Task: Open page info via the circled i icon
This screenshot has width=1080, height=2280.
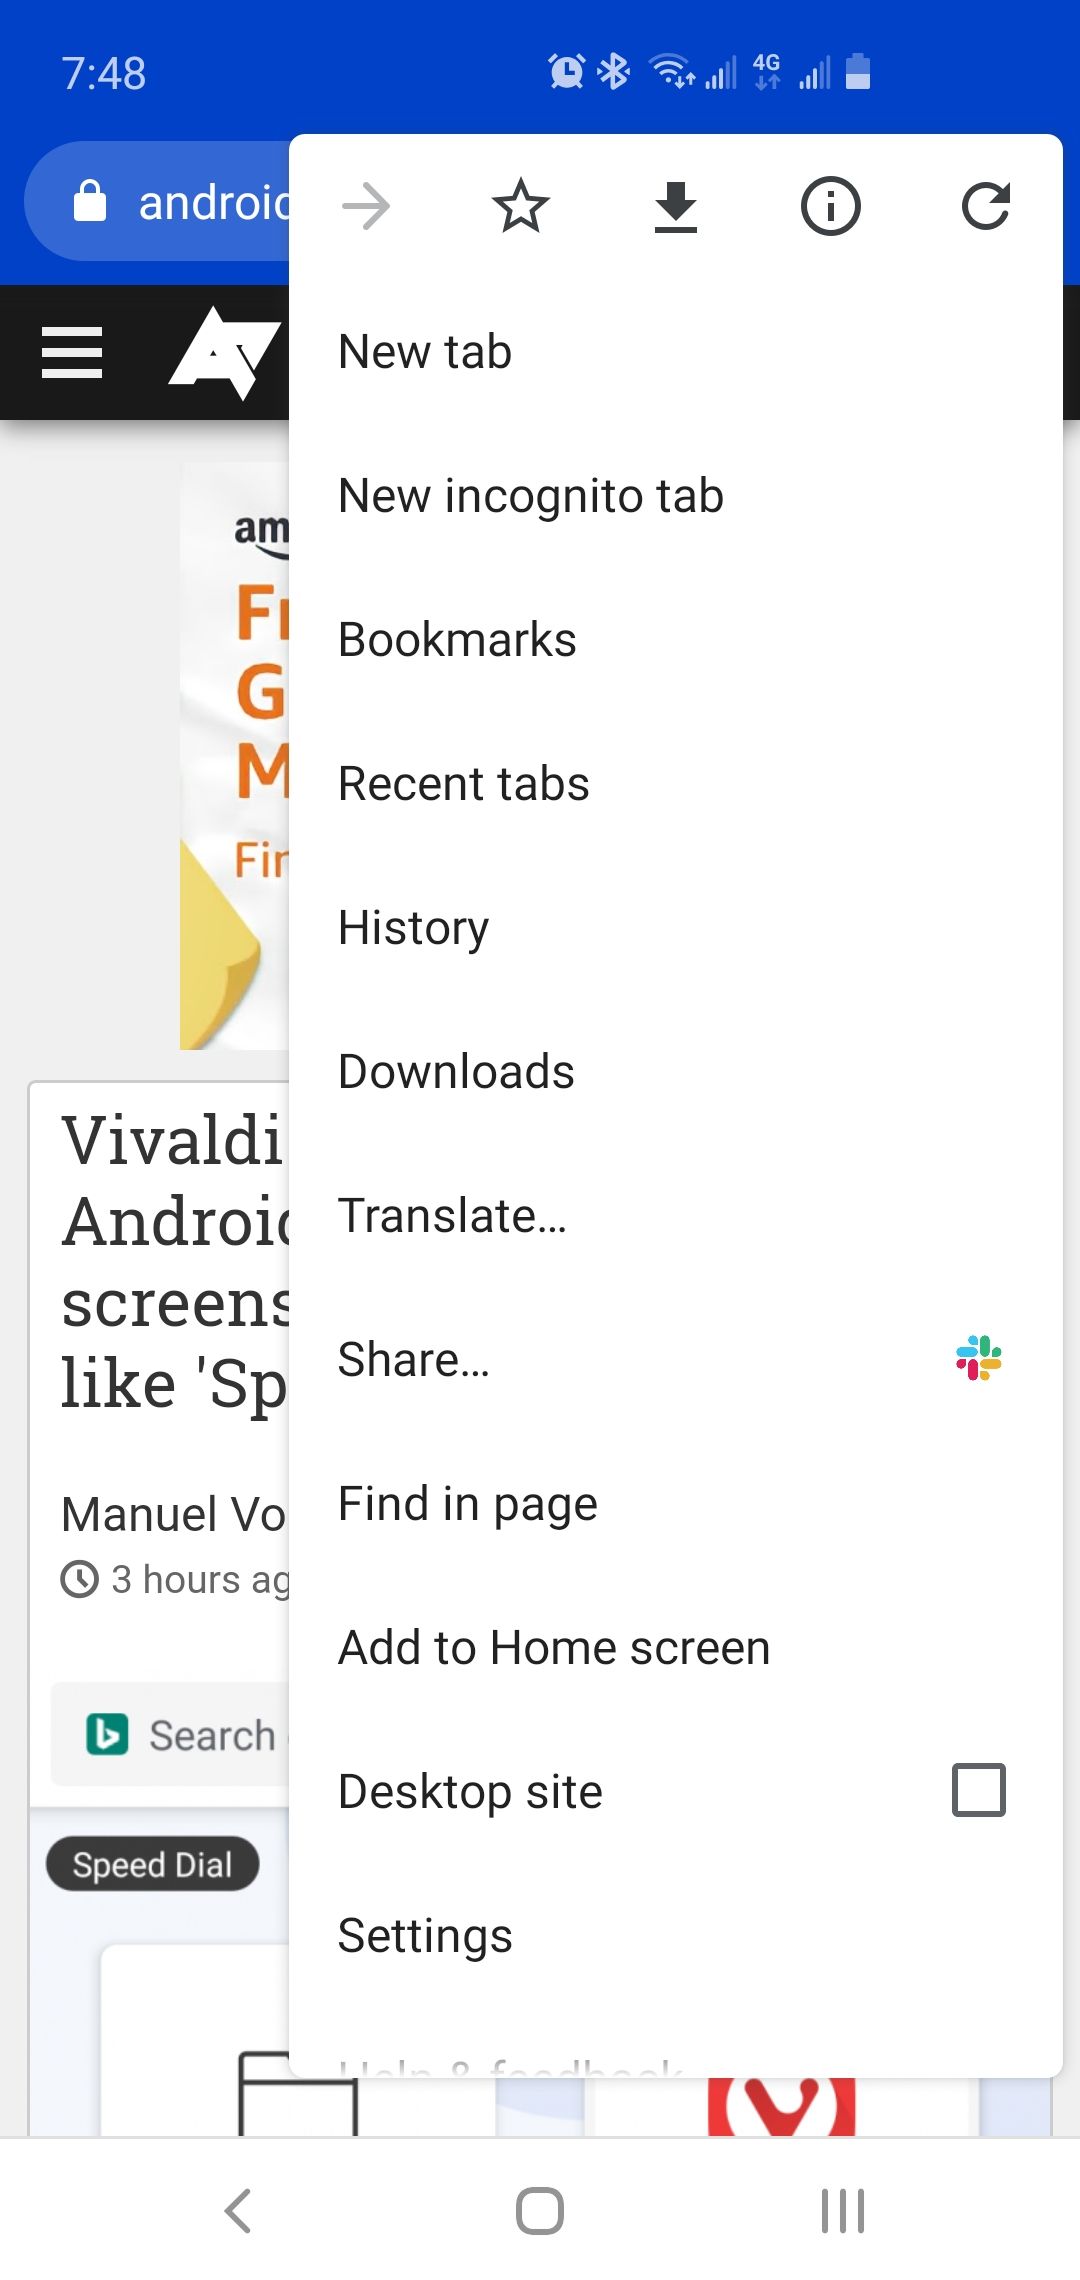Action: (x=830, y=207)
